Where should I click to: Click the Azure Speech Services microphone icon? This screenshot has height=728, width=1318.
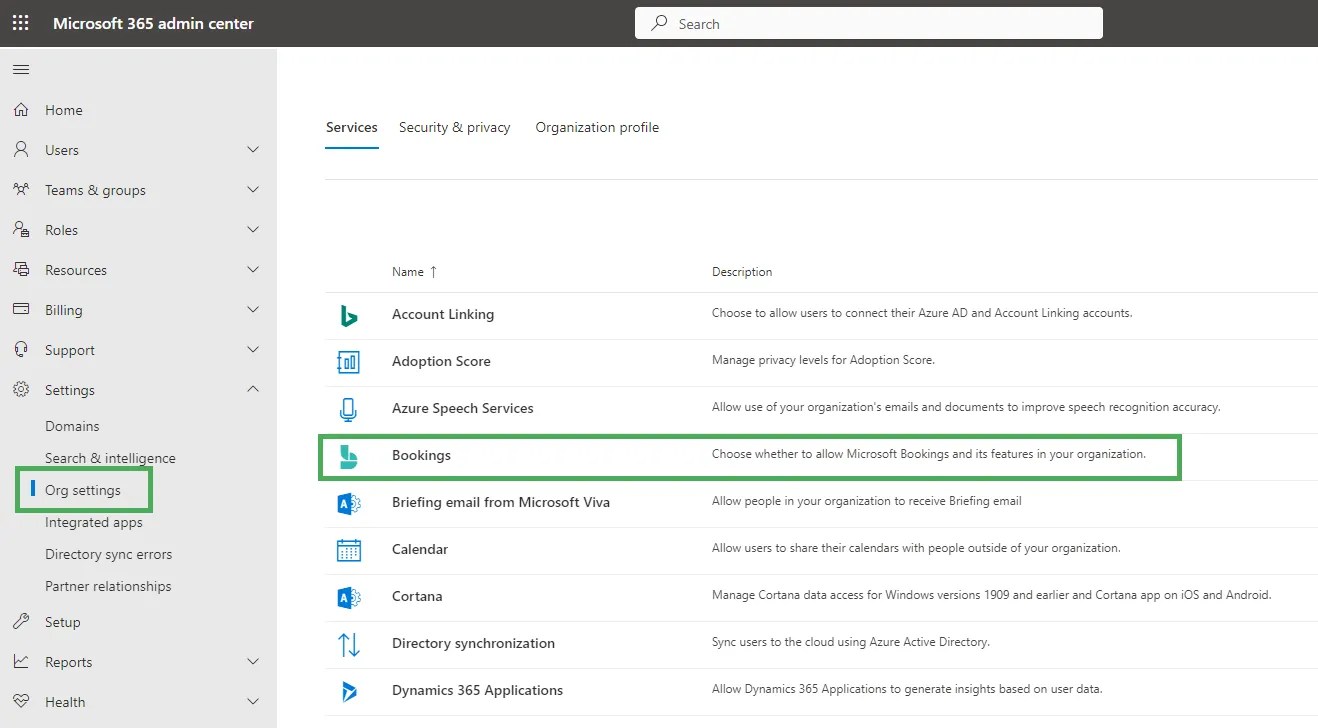[350, 408]
